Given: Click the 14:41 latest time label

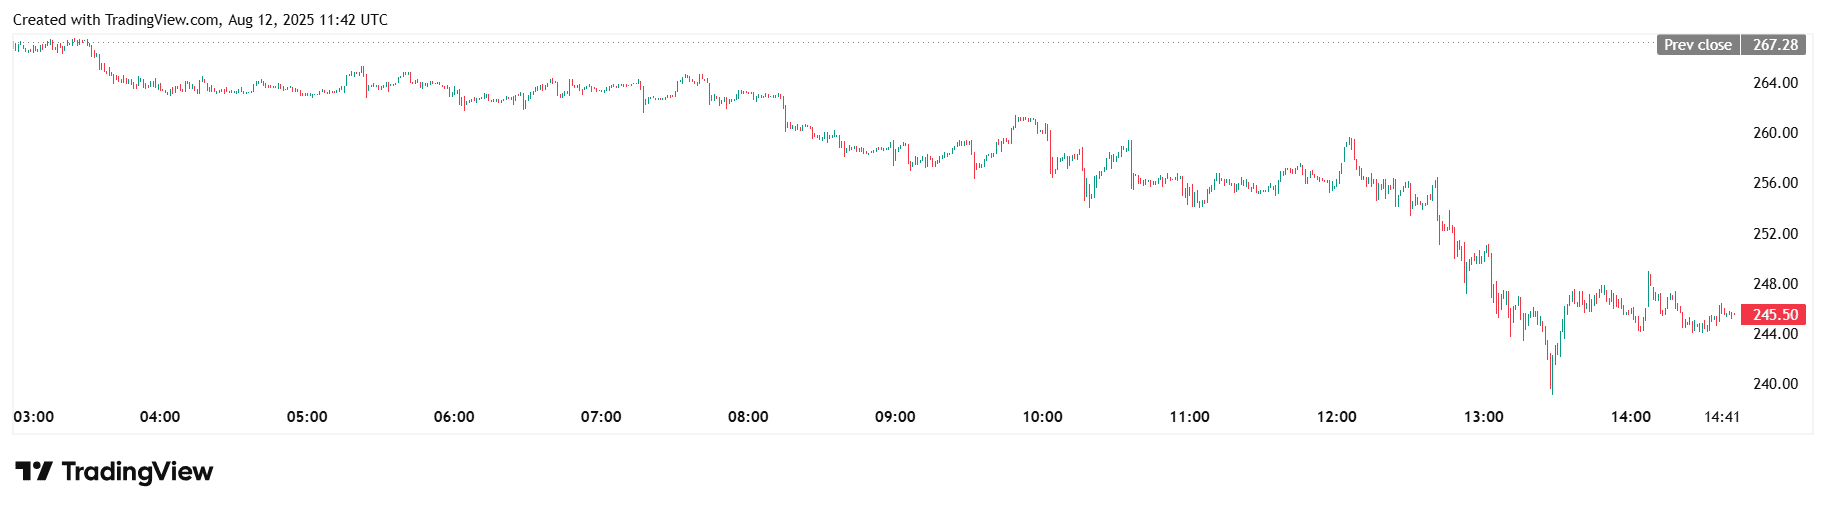Looking at the screenshot, I should [x=1722, y=417].
